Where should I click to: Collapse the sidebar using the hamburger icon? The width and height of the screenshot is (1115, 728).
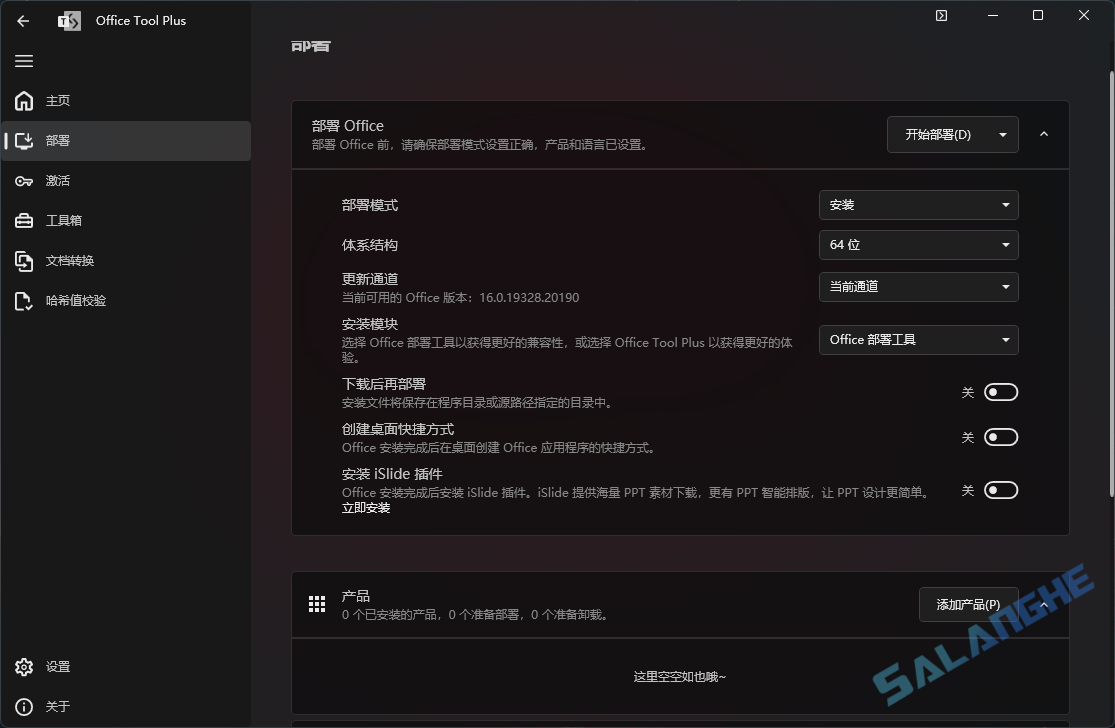(x=24, y=61)
